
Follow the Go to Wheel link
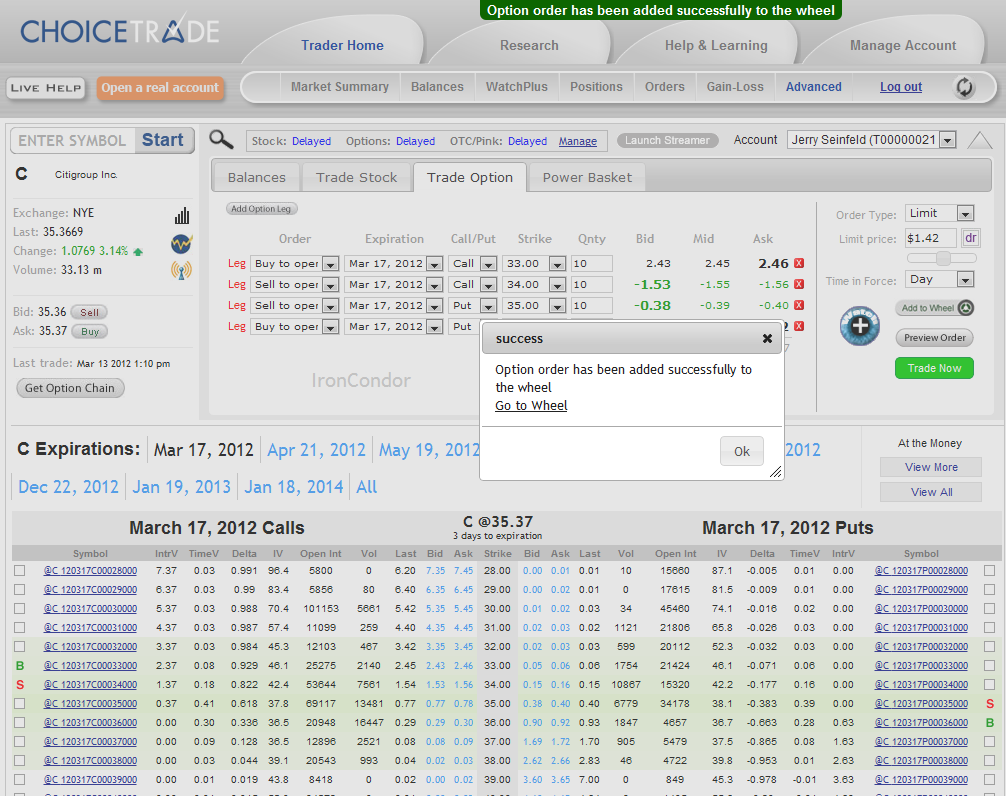[x=531, y=405]
